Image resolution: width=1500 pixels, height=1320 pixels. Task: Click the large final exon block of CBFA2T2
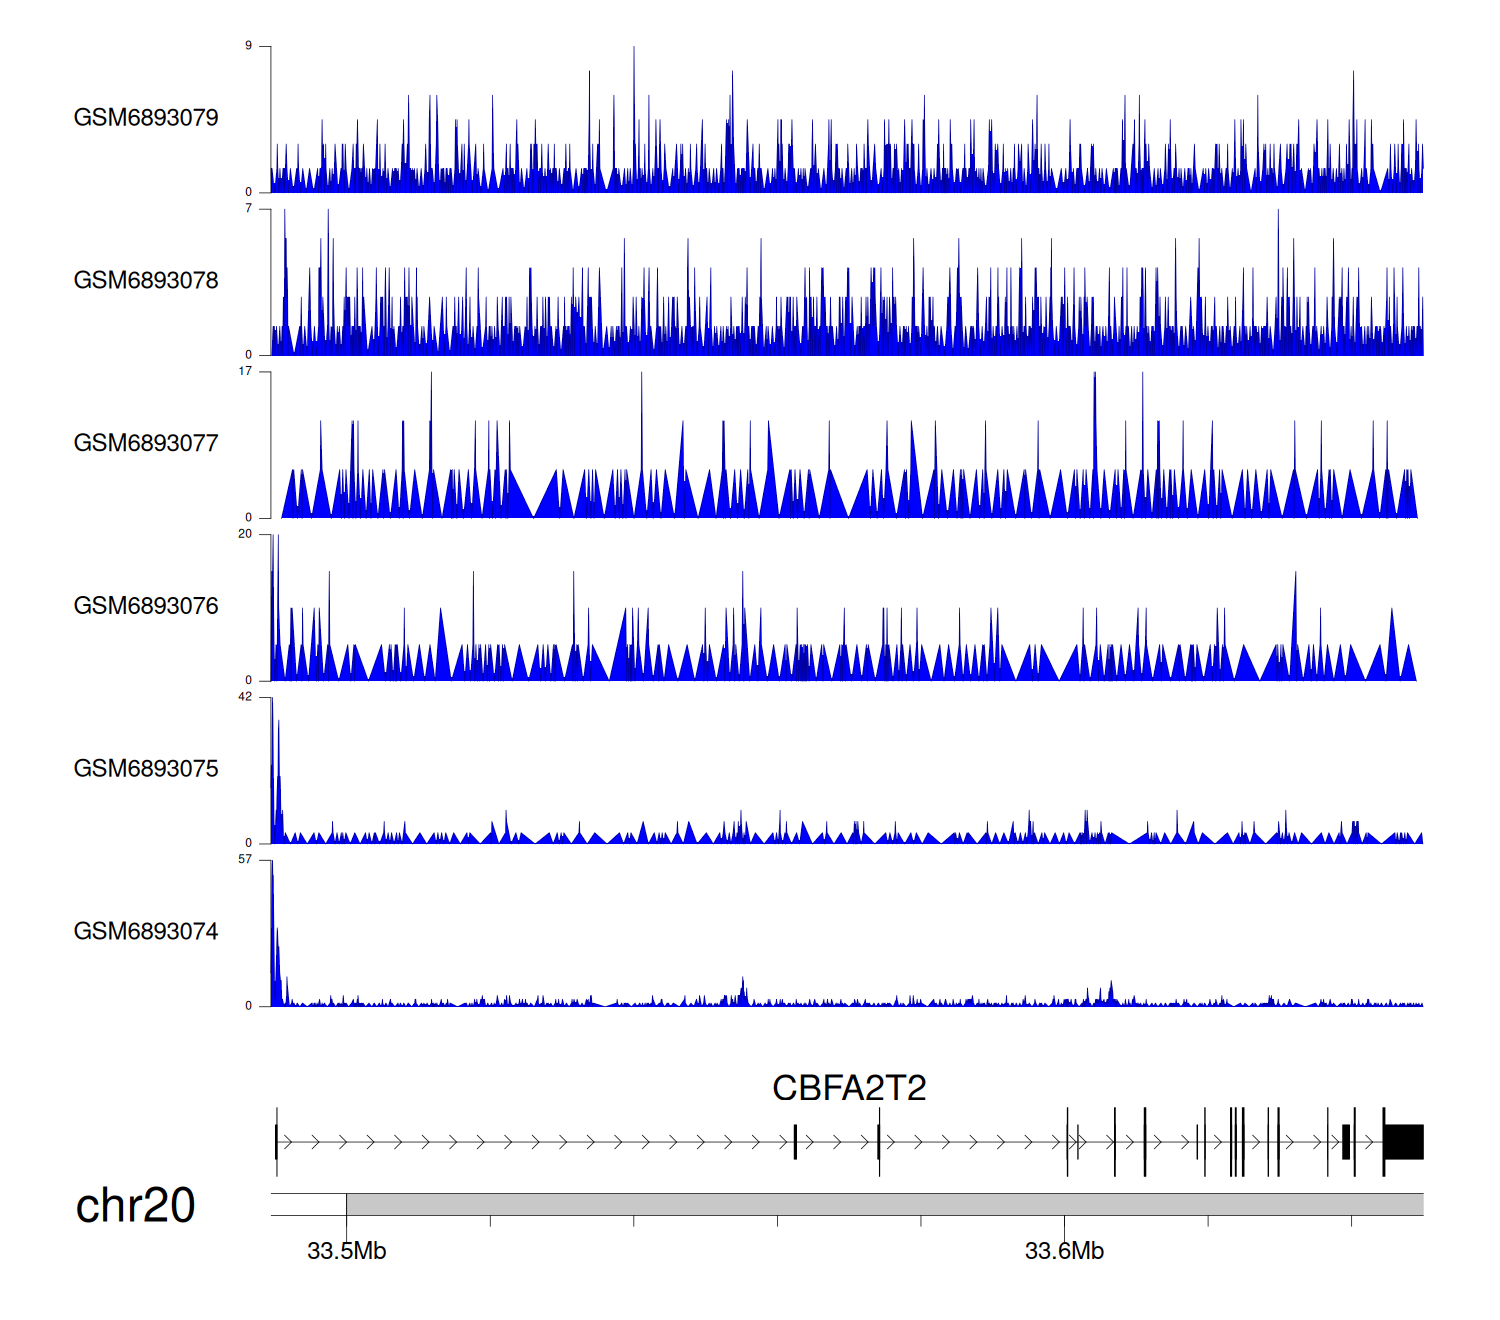click(1404, 1142)
